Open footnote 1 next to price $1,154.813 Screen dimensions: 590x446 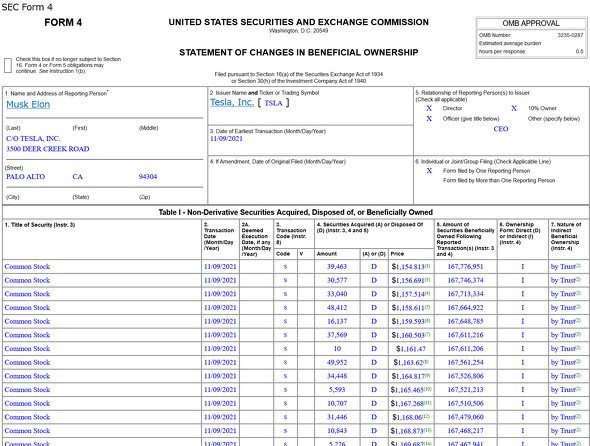427,266
